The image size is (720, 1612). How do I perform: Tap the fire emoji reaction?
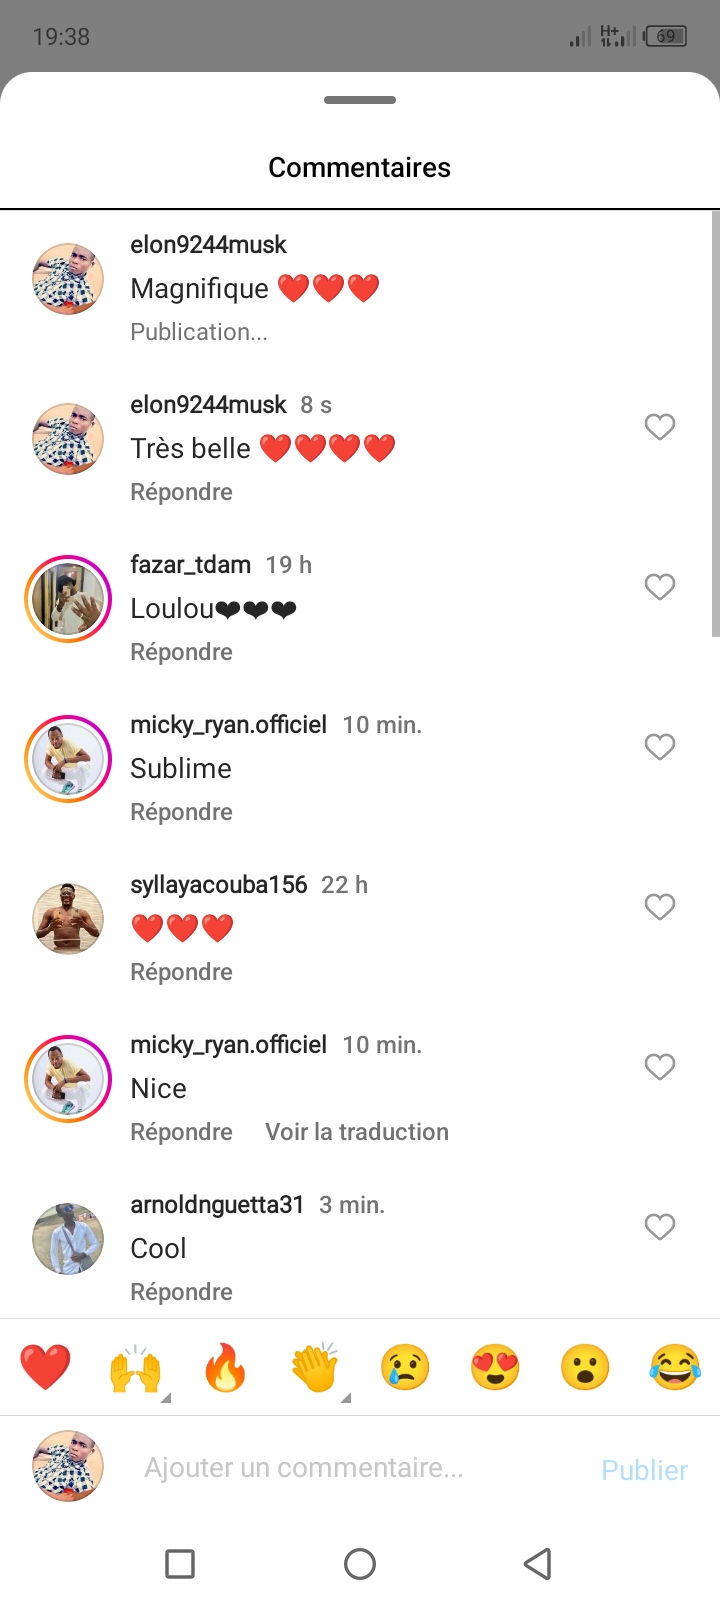tap(225, 1367)
